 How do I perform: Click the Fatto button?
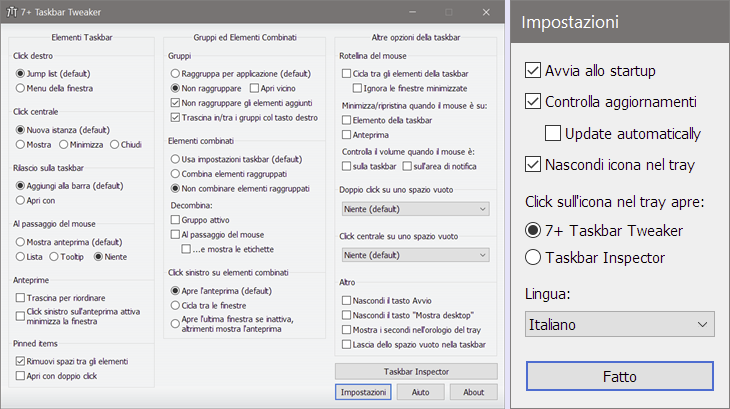pyautogui.click(x=620, y=376)
